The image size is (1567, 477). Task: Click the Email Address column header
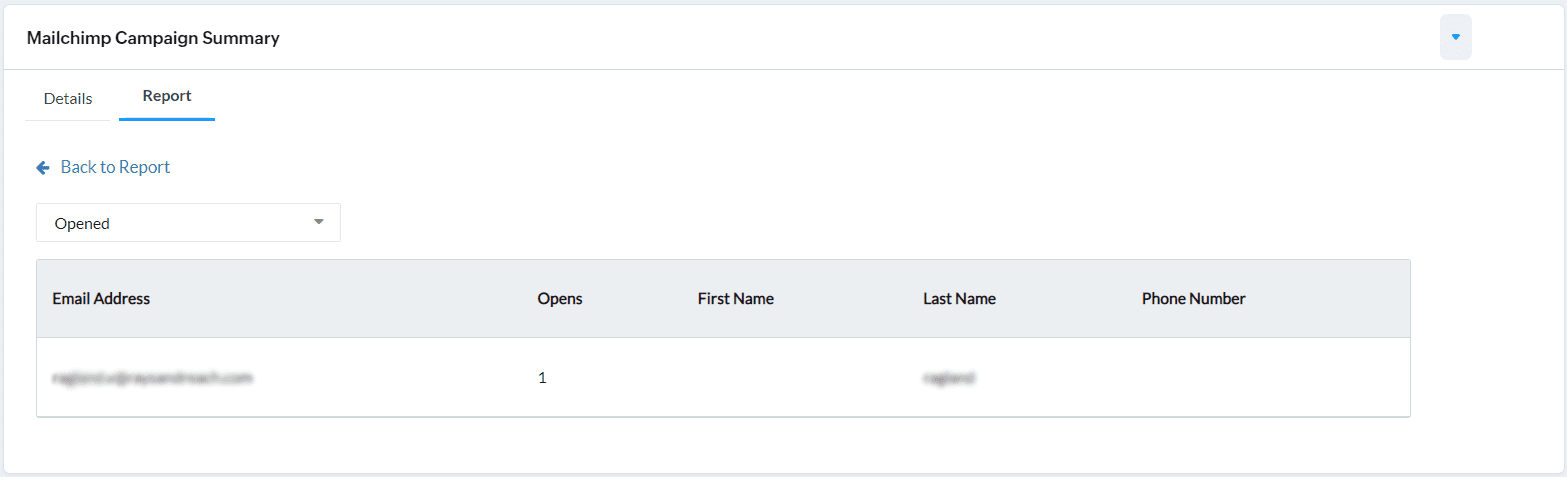point(101,299)
